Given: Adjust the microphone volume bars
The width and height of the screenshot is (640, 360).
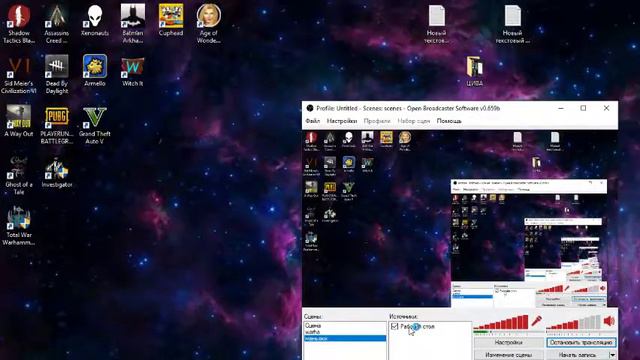Looking at the screenshot, I should tap(501, 322).
